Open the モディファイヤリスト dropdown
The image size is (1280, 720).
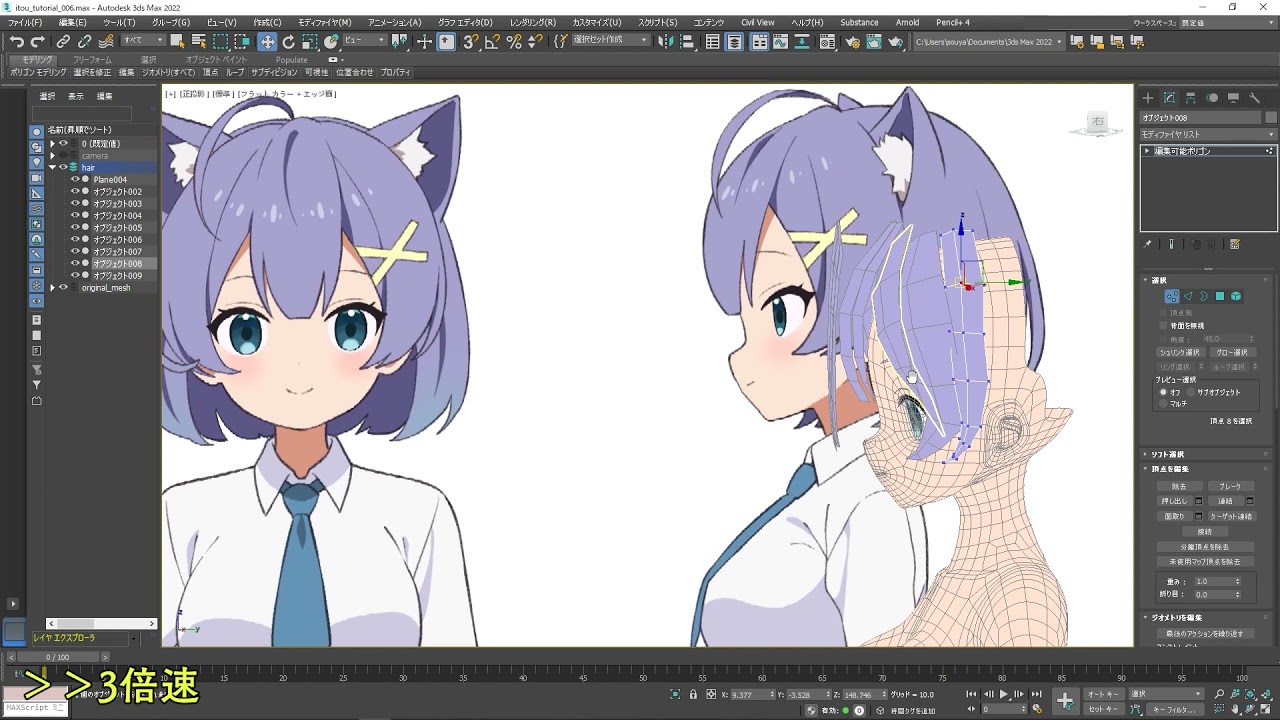[x=1208, y=134]
